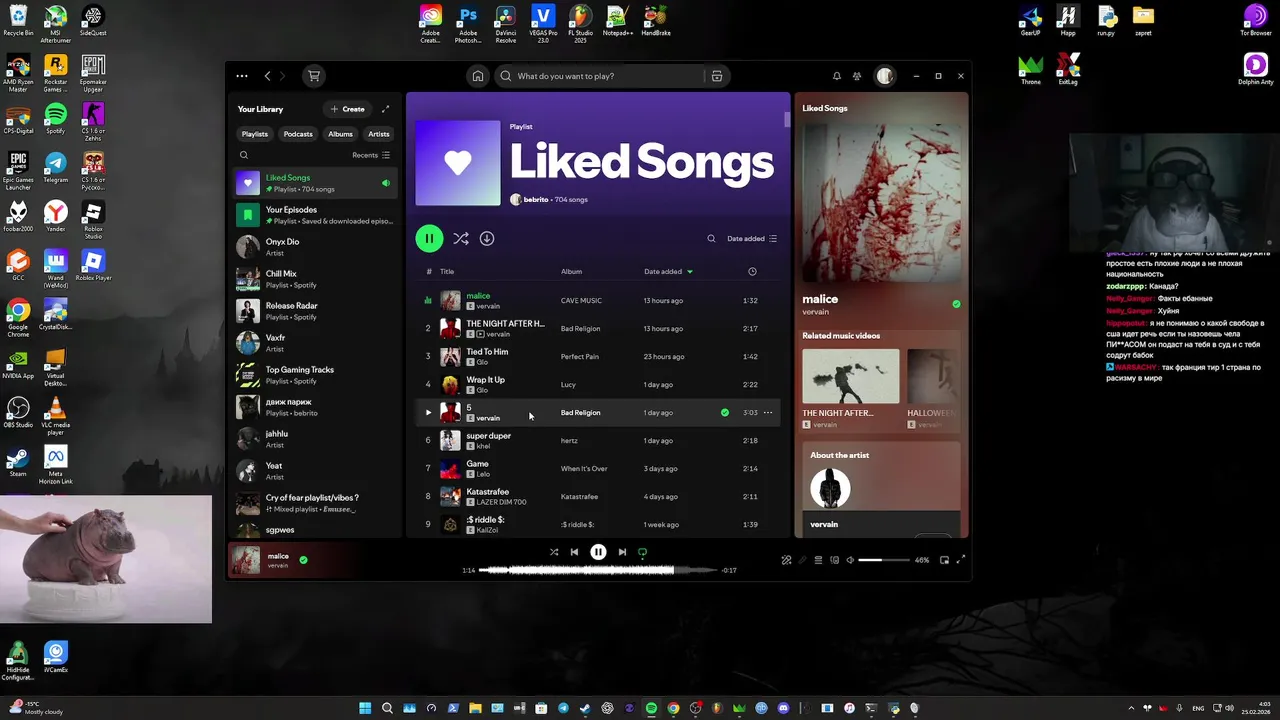1280x720 pixels.
Task: Open the bebrito profile link
Action: pyautogui.click(x=536, y=200)
